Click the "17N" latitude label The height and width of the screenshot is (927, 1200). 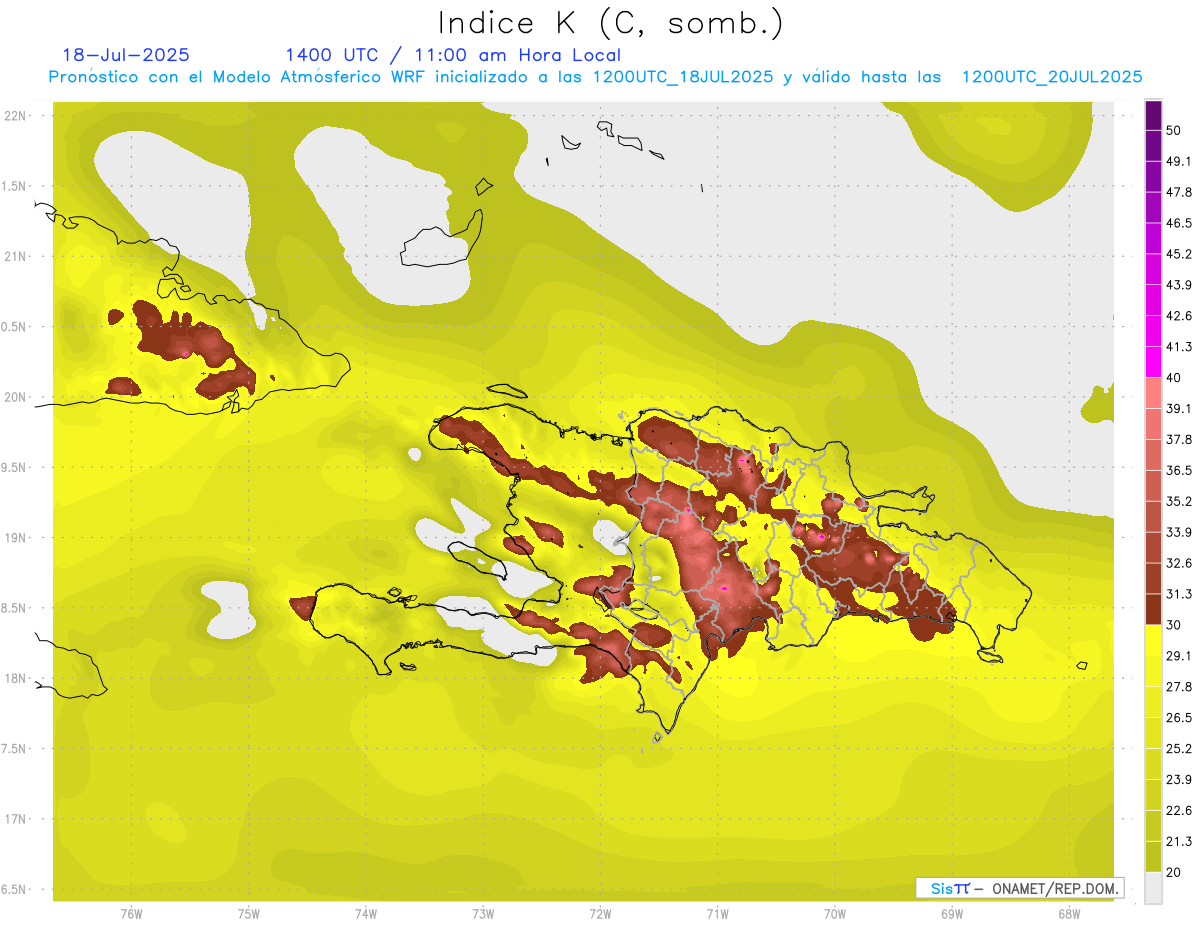coord(15,820)
